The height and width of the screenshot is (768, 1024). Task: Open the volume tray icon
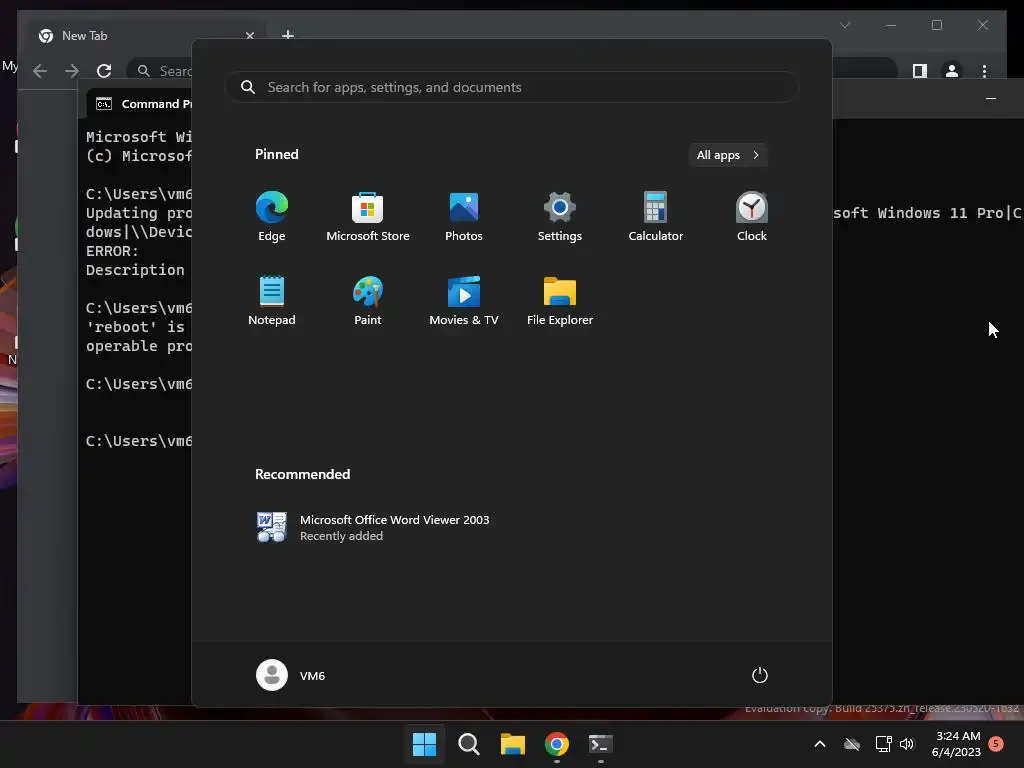907,744
